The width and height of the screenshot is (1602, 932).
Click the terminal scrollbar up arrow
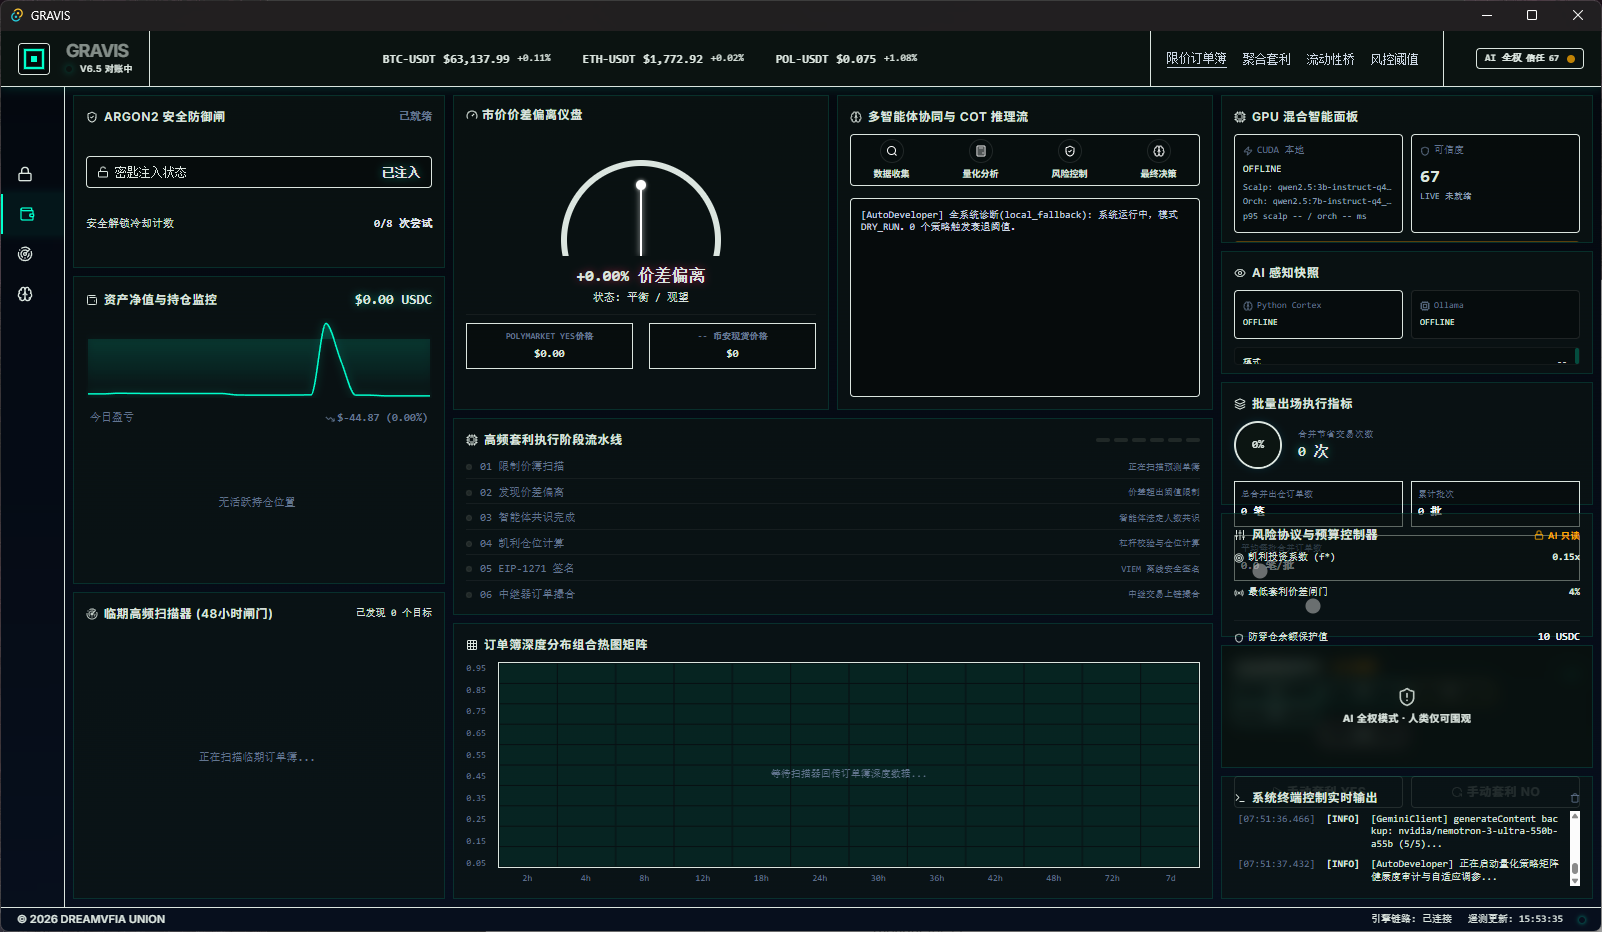pyautogui.click(x=1575, y=817)
